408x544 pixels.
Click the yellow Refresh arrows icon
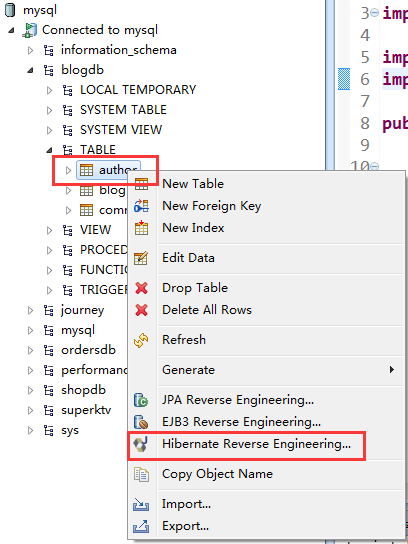[x=141, y=340]
